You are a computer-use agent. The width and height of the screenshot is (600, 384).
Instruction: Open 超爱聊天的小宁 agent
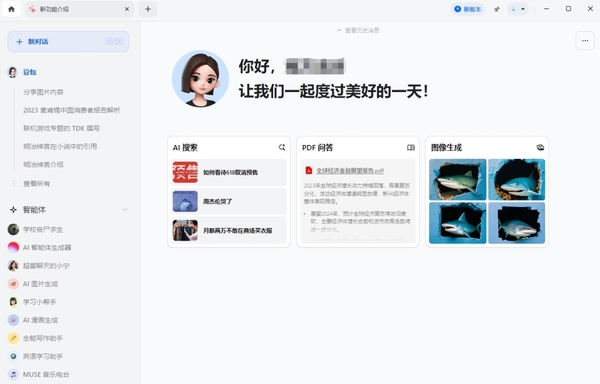click(x=46, y=265)
